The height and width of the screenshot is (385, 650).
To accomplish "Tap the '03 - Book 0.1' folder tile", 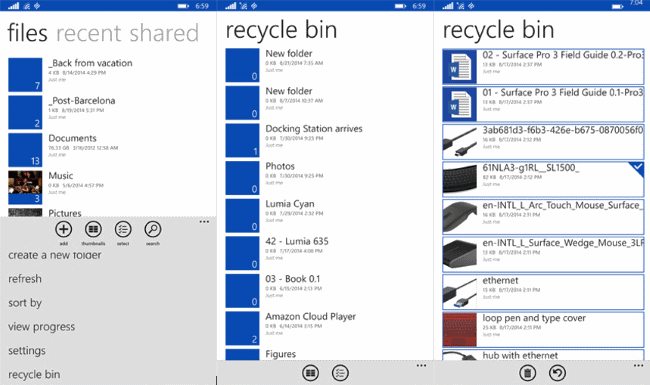I will [243, 291].
